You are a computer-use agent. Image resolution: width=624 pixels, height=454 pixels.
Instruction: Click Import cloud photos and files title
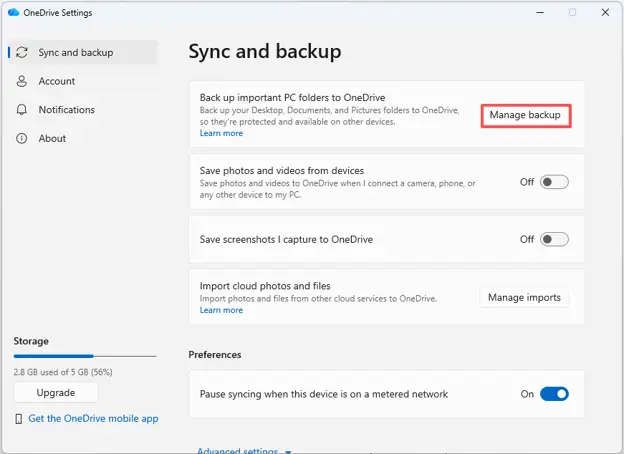[x=265, y=286]
